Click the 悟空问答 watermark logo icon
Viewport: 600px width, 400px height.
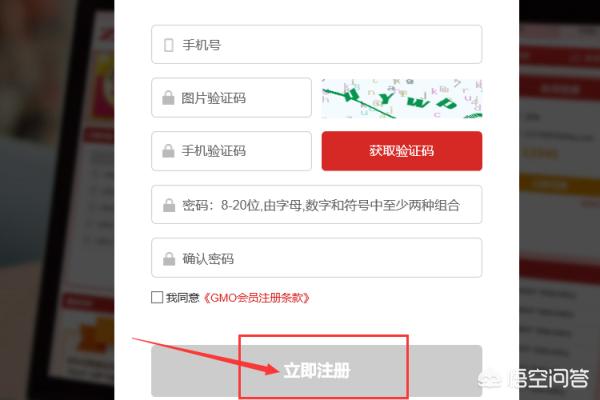coord(491,379)
